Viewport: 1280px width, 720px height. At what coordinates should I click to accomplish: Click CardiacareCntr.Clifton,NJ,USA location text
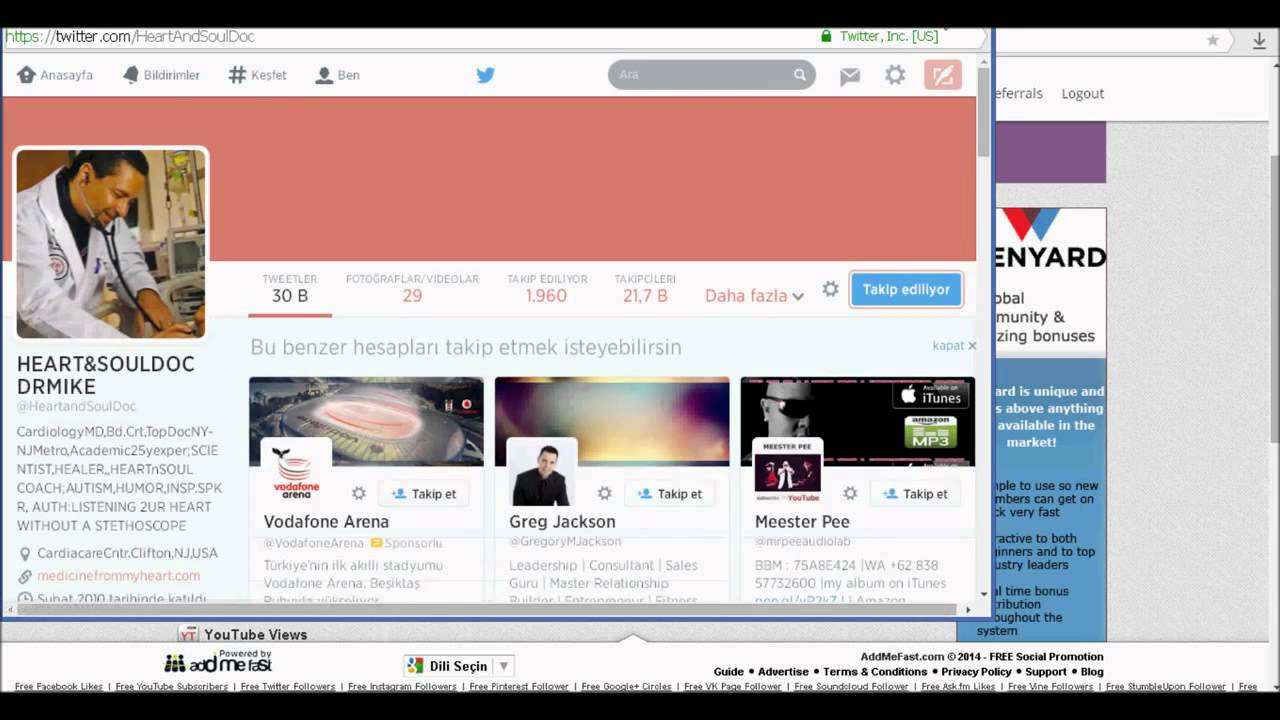coord(127,553)
